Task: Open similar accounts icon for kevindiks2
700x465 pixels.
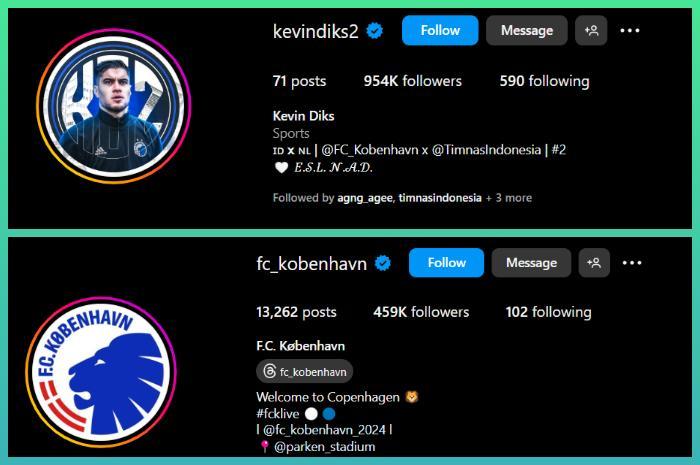Action: point(591,30)
